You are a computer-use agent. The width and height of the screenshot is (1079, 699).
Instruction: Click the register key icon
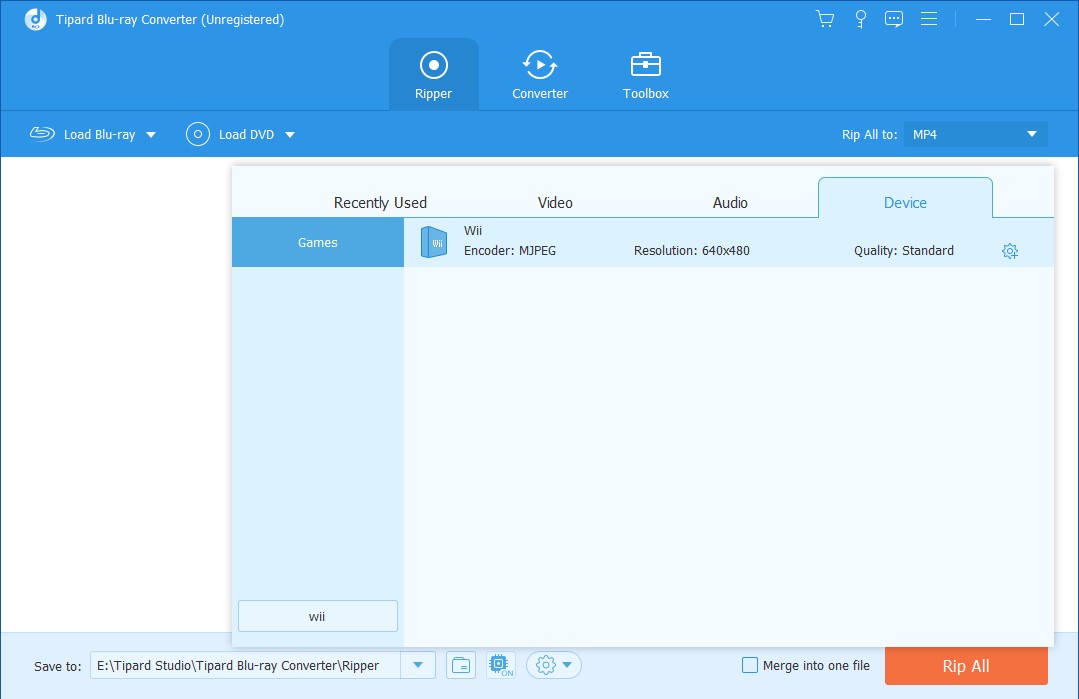(860, 19)
